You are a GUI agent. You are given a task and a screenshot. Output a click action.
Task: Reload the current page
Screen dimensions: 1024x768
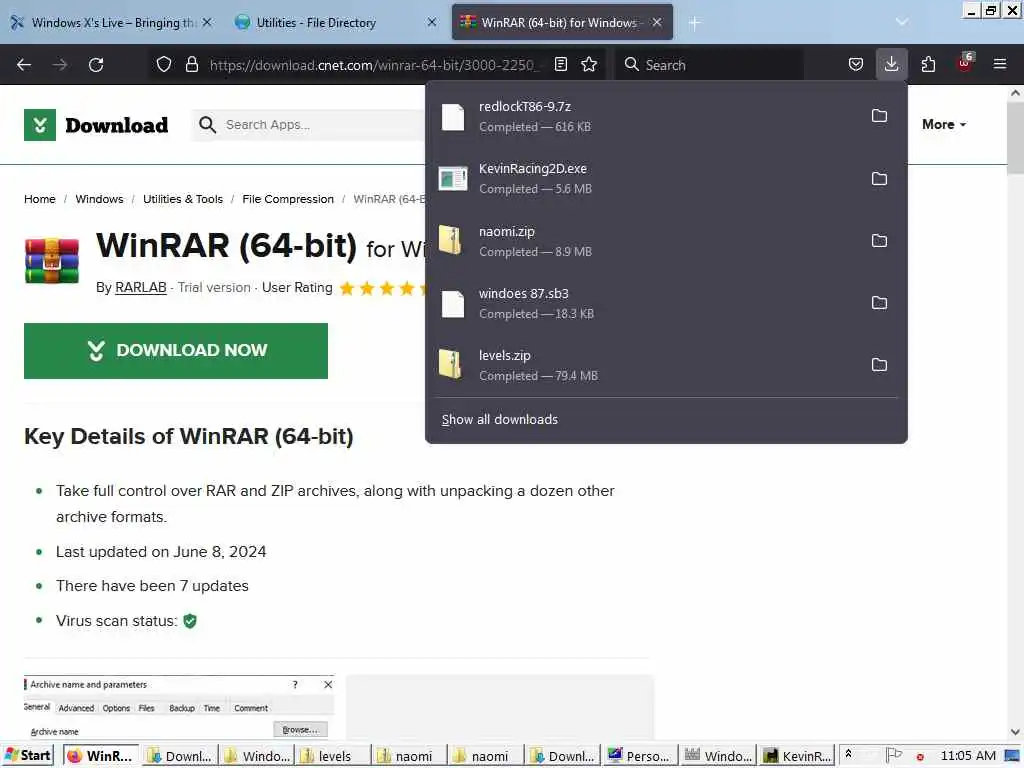tap(96, 65)
